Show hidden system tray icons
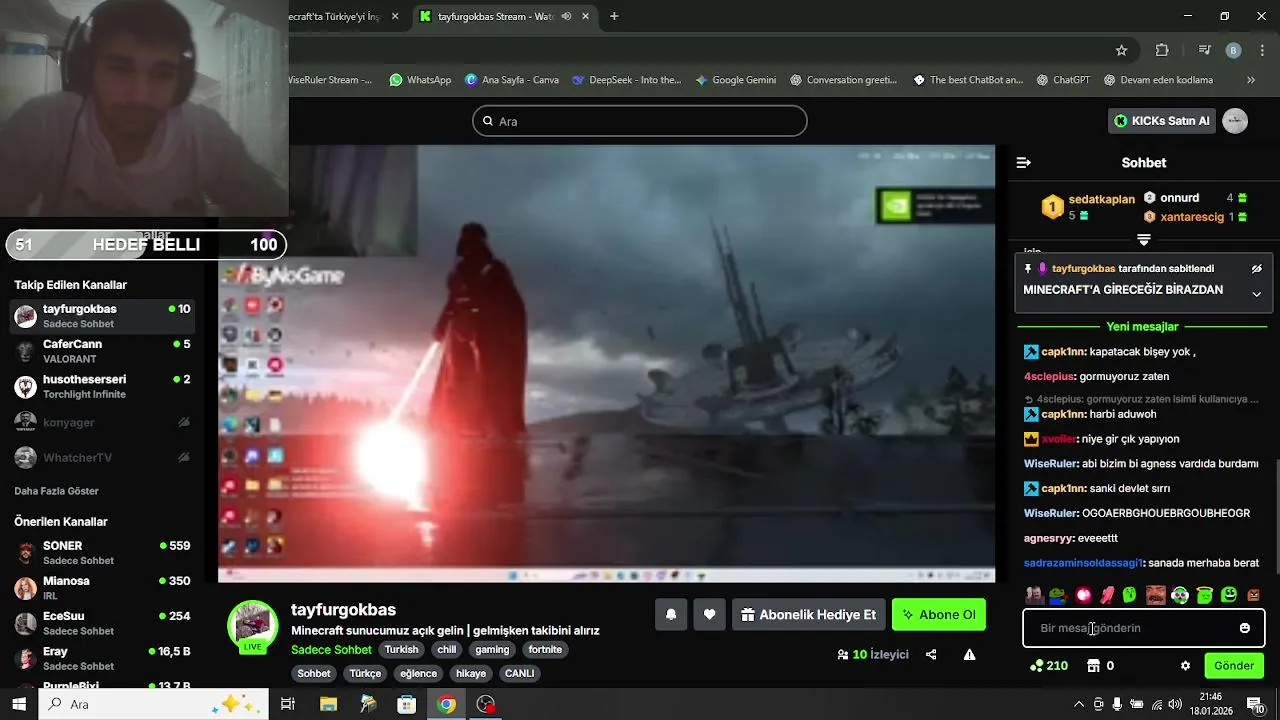 pyautogui.click(x=1079, y=704)
